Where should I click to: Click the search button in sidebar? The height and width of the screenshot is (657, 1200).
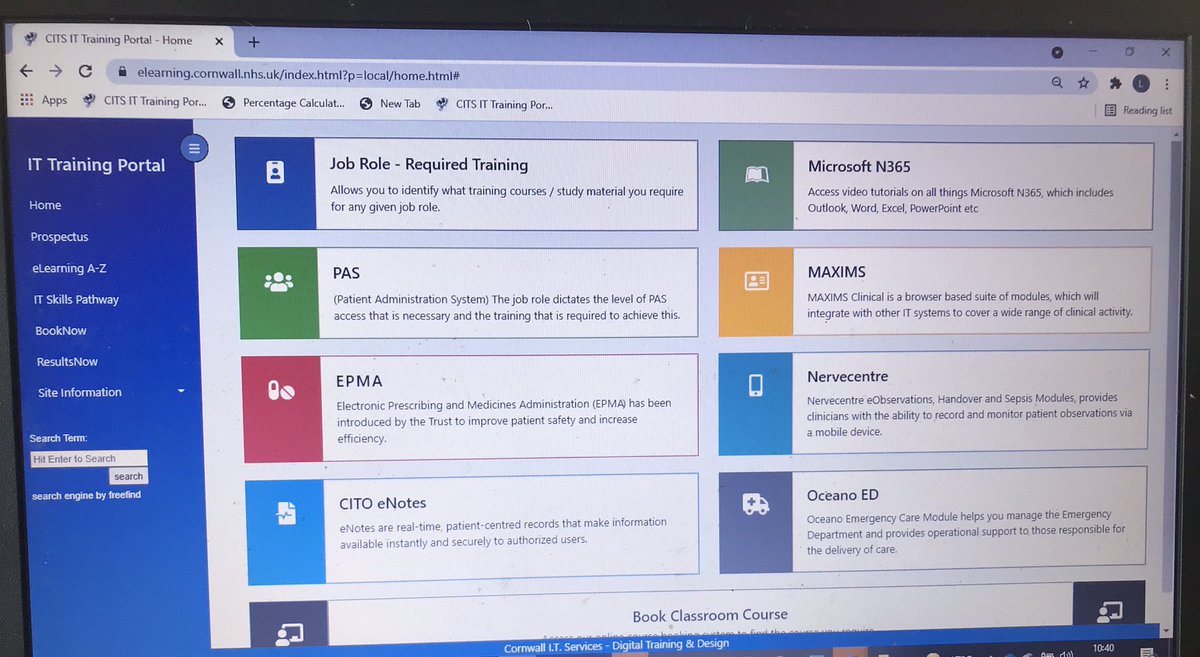pyautogui.click(x=128, y=477)
